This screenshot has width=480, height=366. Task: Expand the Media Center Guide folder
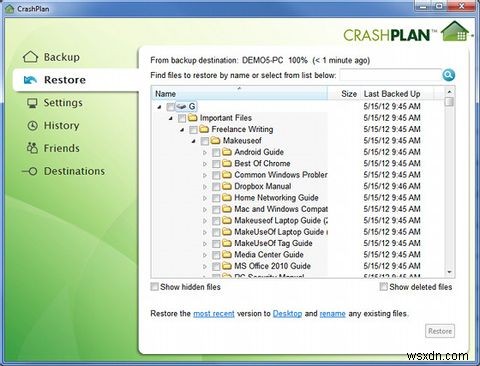205,255
